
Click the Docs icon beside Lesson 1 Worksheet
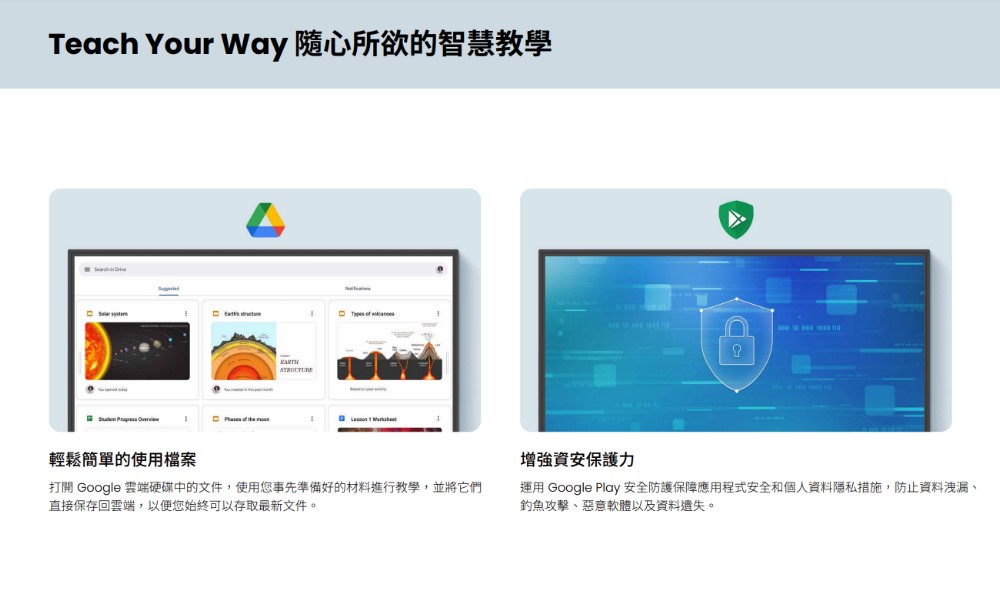[342, 419]
